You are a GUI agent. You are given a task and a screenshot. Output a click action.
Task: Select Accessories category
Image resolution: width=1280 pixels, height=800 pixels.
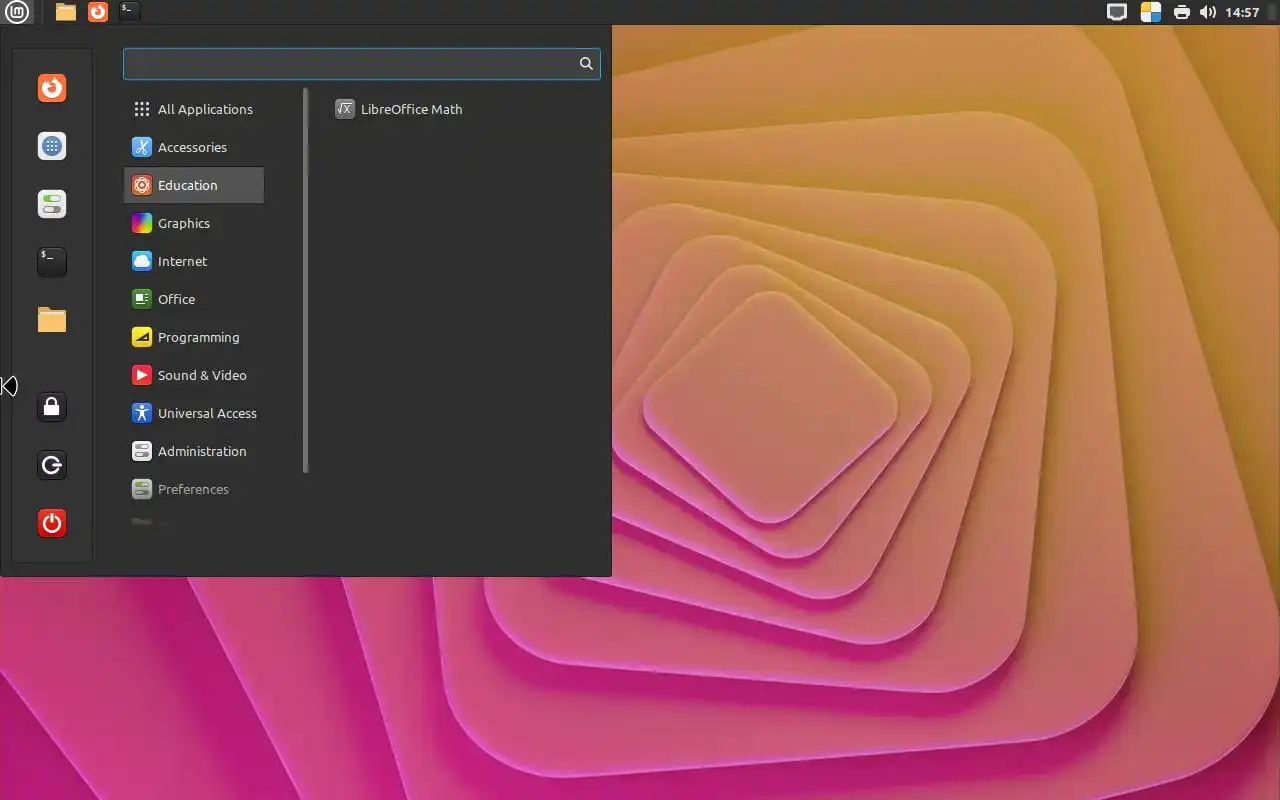(194, 147)
